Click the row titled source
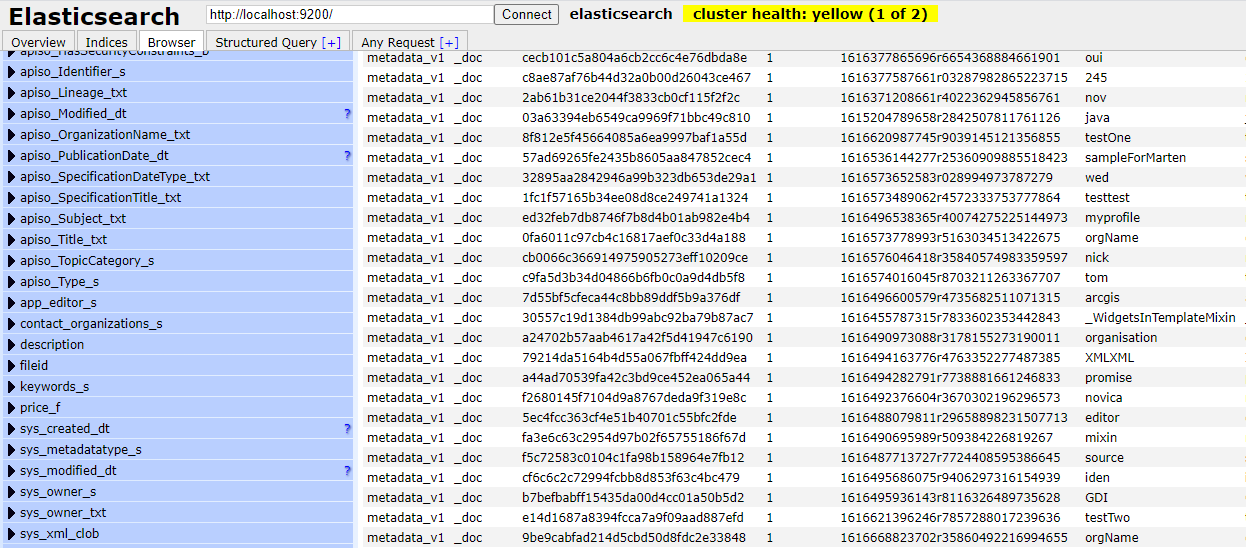This screenshot has width=1246, height=548. tap(803, 458)
